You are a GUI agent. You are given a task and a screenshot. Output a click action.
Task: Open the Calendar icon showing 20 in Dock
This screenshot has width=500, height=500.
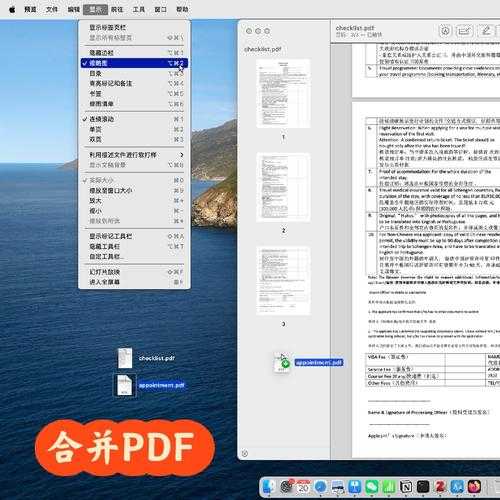(x=303, y=487)
